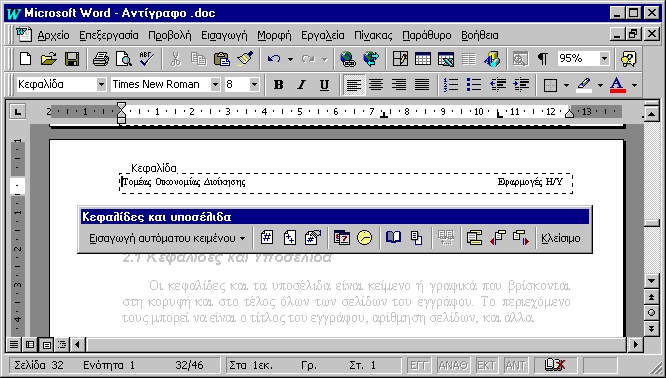The height and width of the screenshot is (378, 666).
Task: Open the Παράθυρο menu
Action: click(427, 35)
